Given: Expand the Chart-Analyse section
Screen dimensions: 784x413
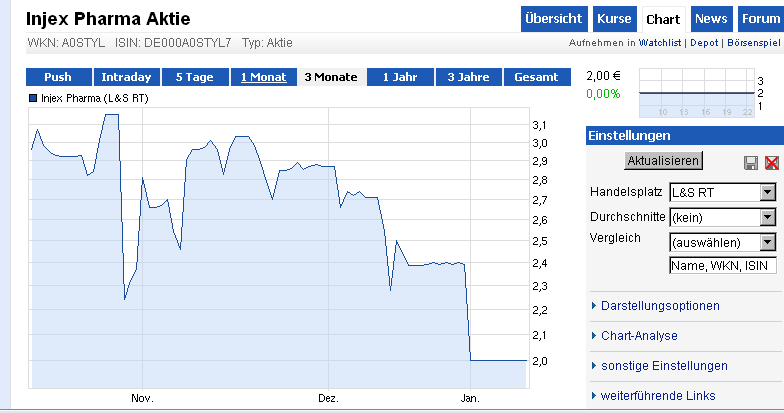Looking at the screenshot, I should tap(639, 335).
